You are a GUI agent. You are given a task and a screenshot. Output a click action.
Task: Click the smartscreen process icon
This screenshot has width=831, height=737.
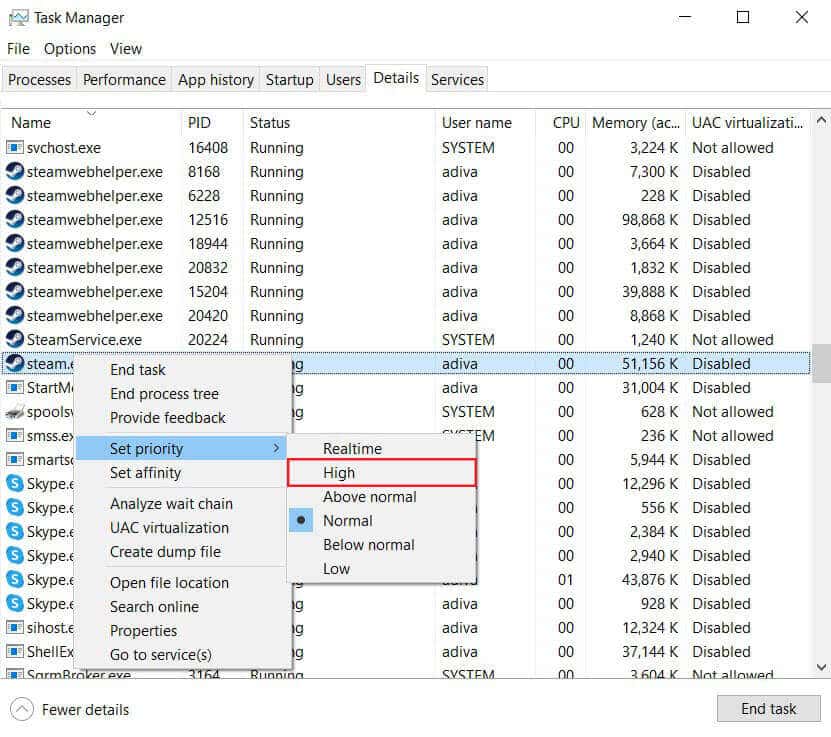[15, 459]
